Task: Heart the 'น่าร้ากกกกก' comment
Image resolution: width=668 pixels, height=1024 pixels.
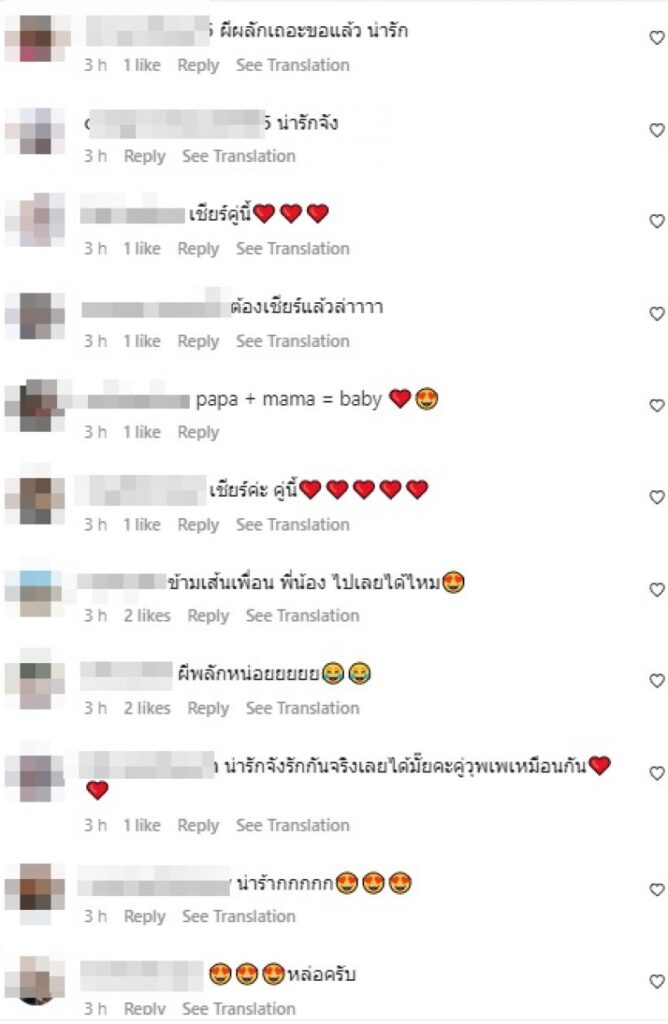Action: pos(656,889)
